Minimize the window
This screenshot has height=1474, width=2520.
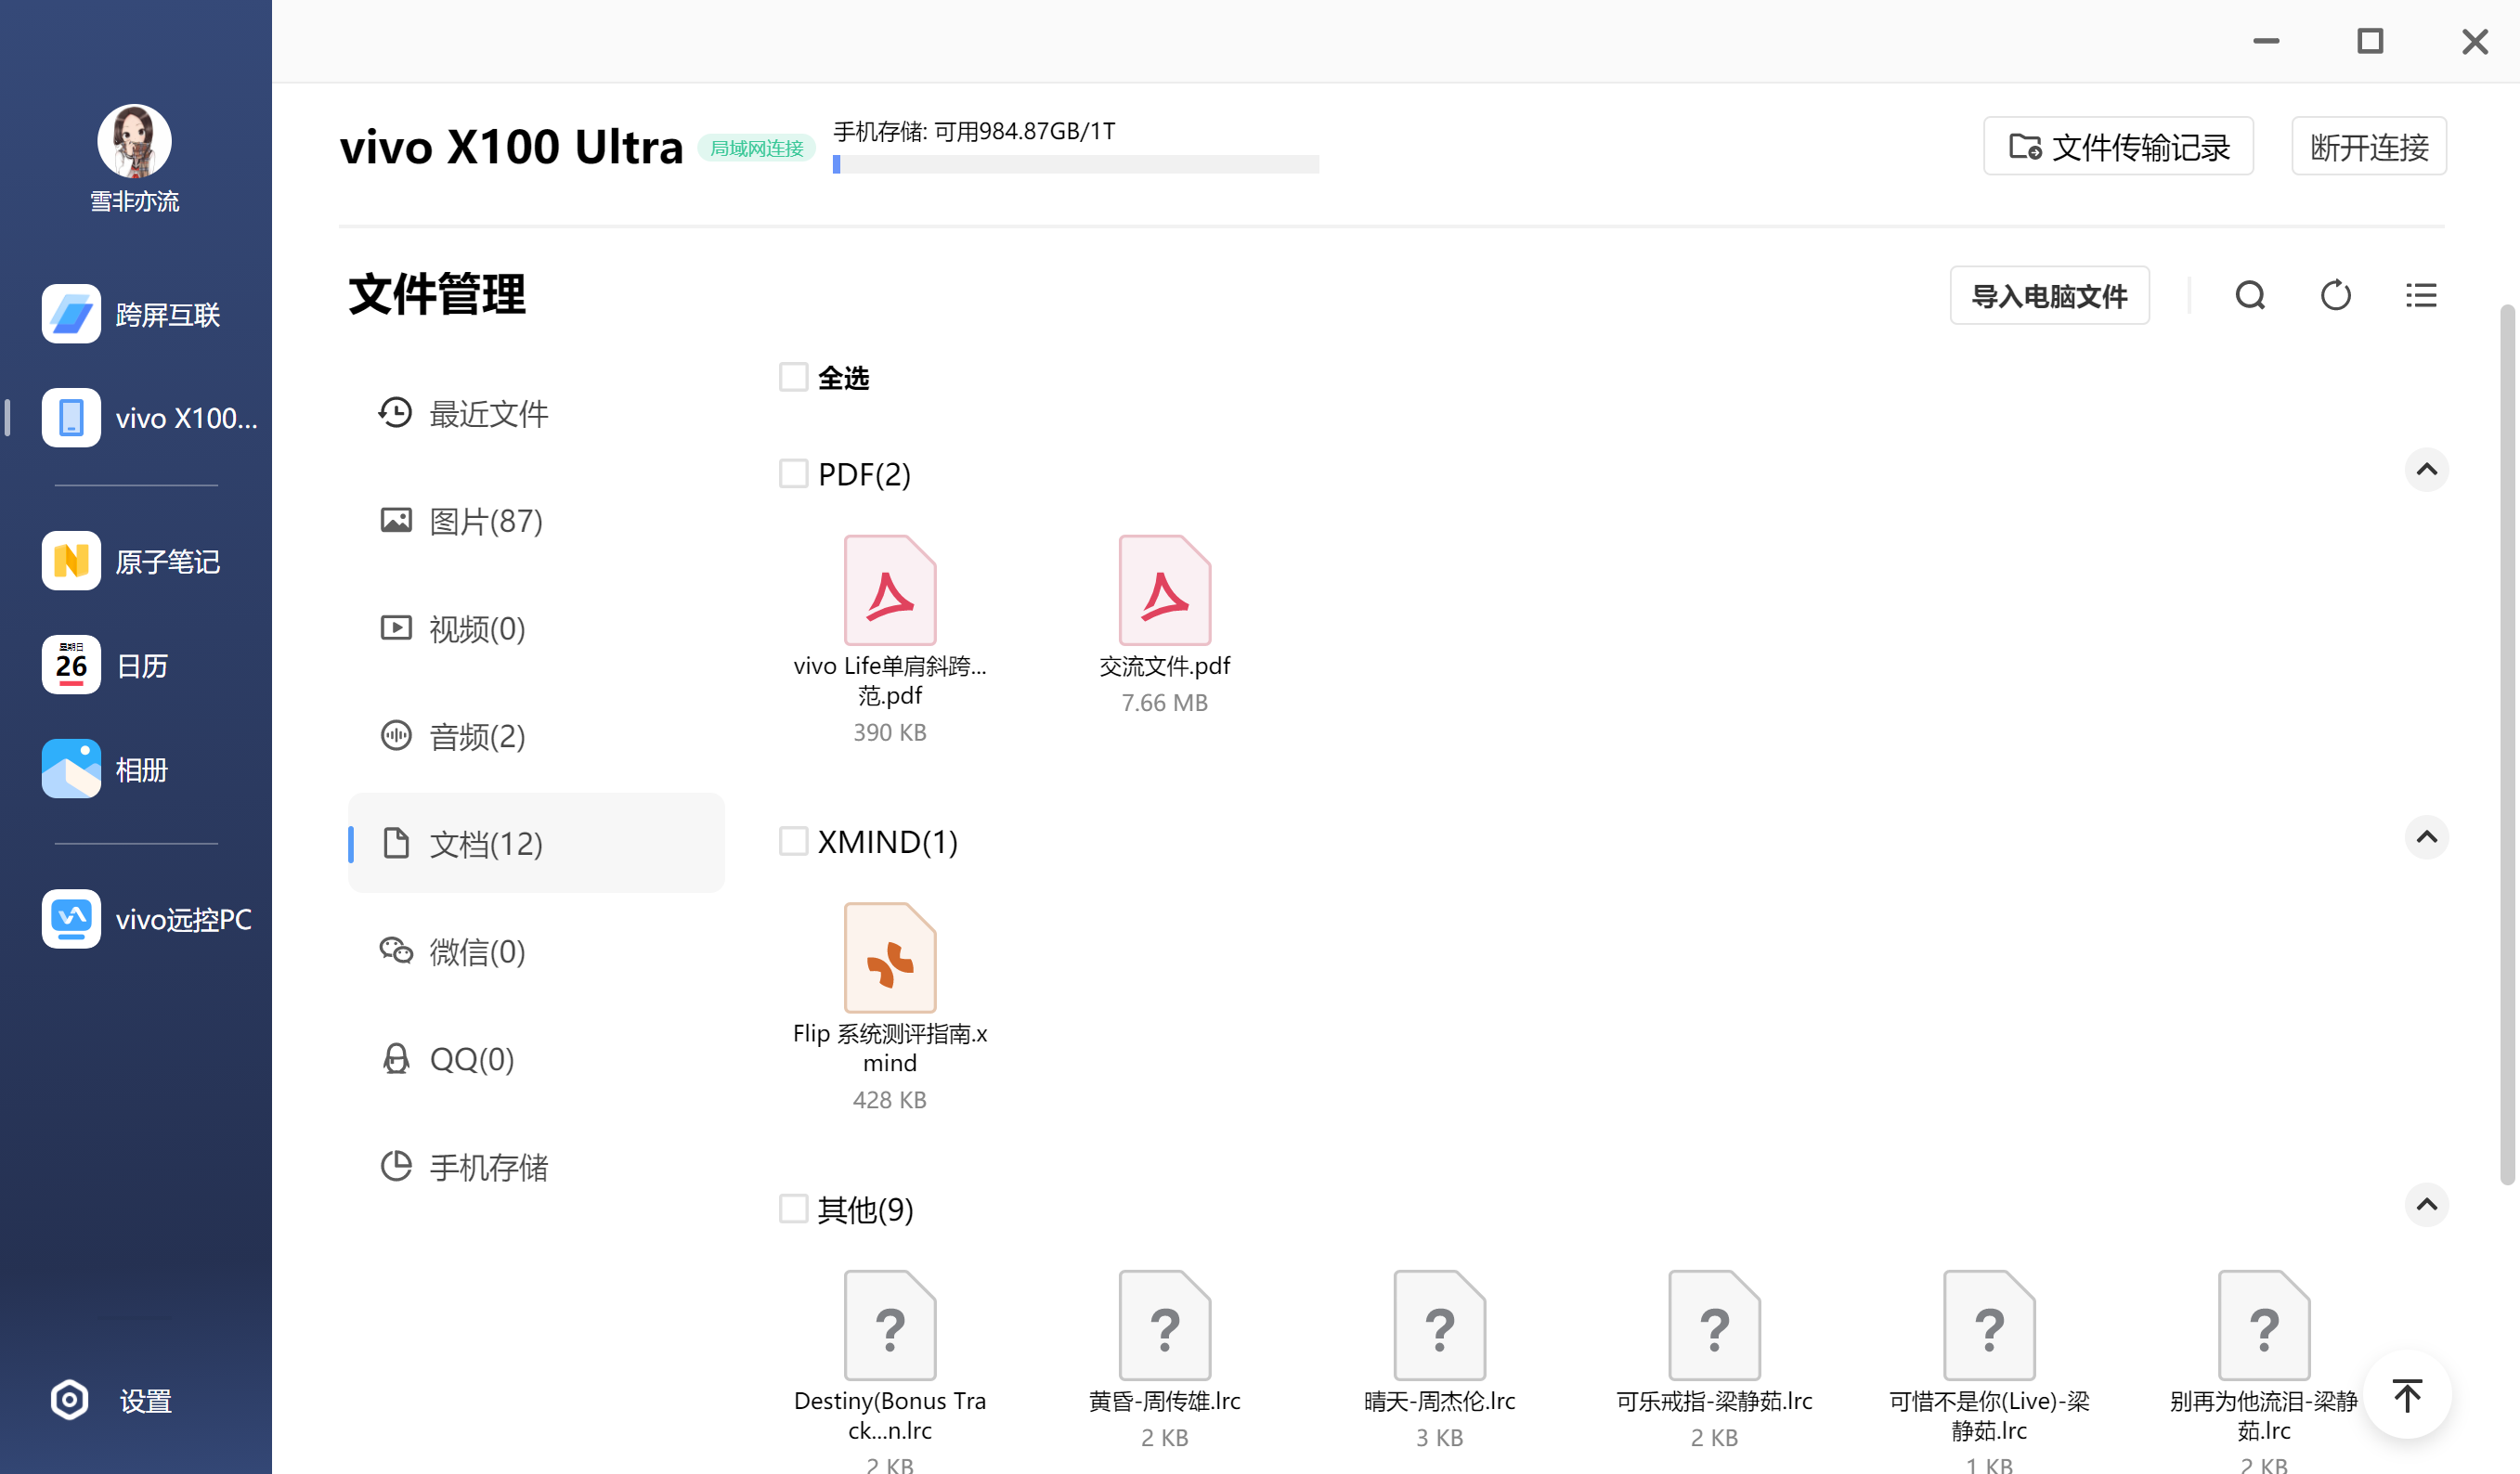point(2266,41)
